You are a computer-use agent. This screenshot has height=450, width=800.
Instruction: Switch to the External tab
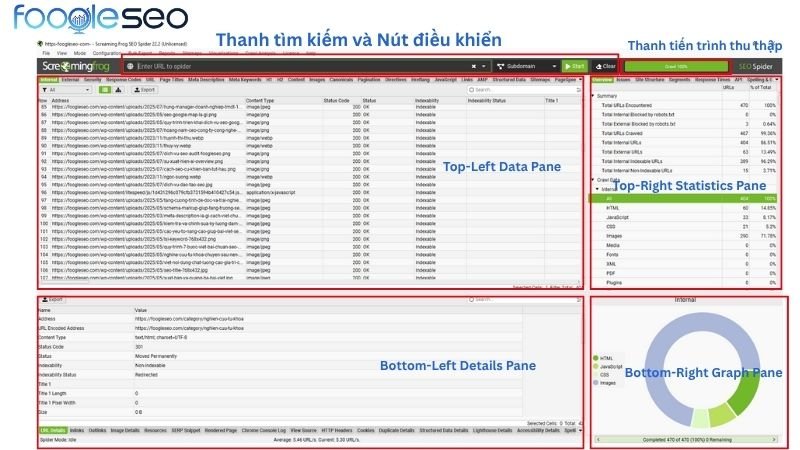[70, 80]
